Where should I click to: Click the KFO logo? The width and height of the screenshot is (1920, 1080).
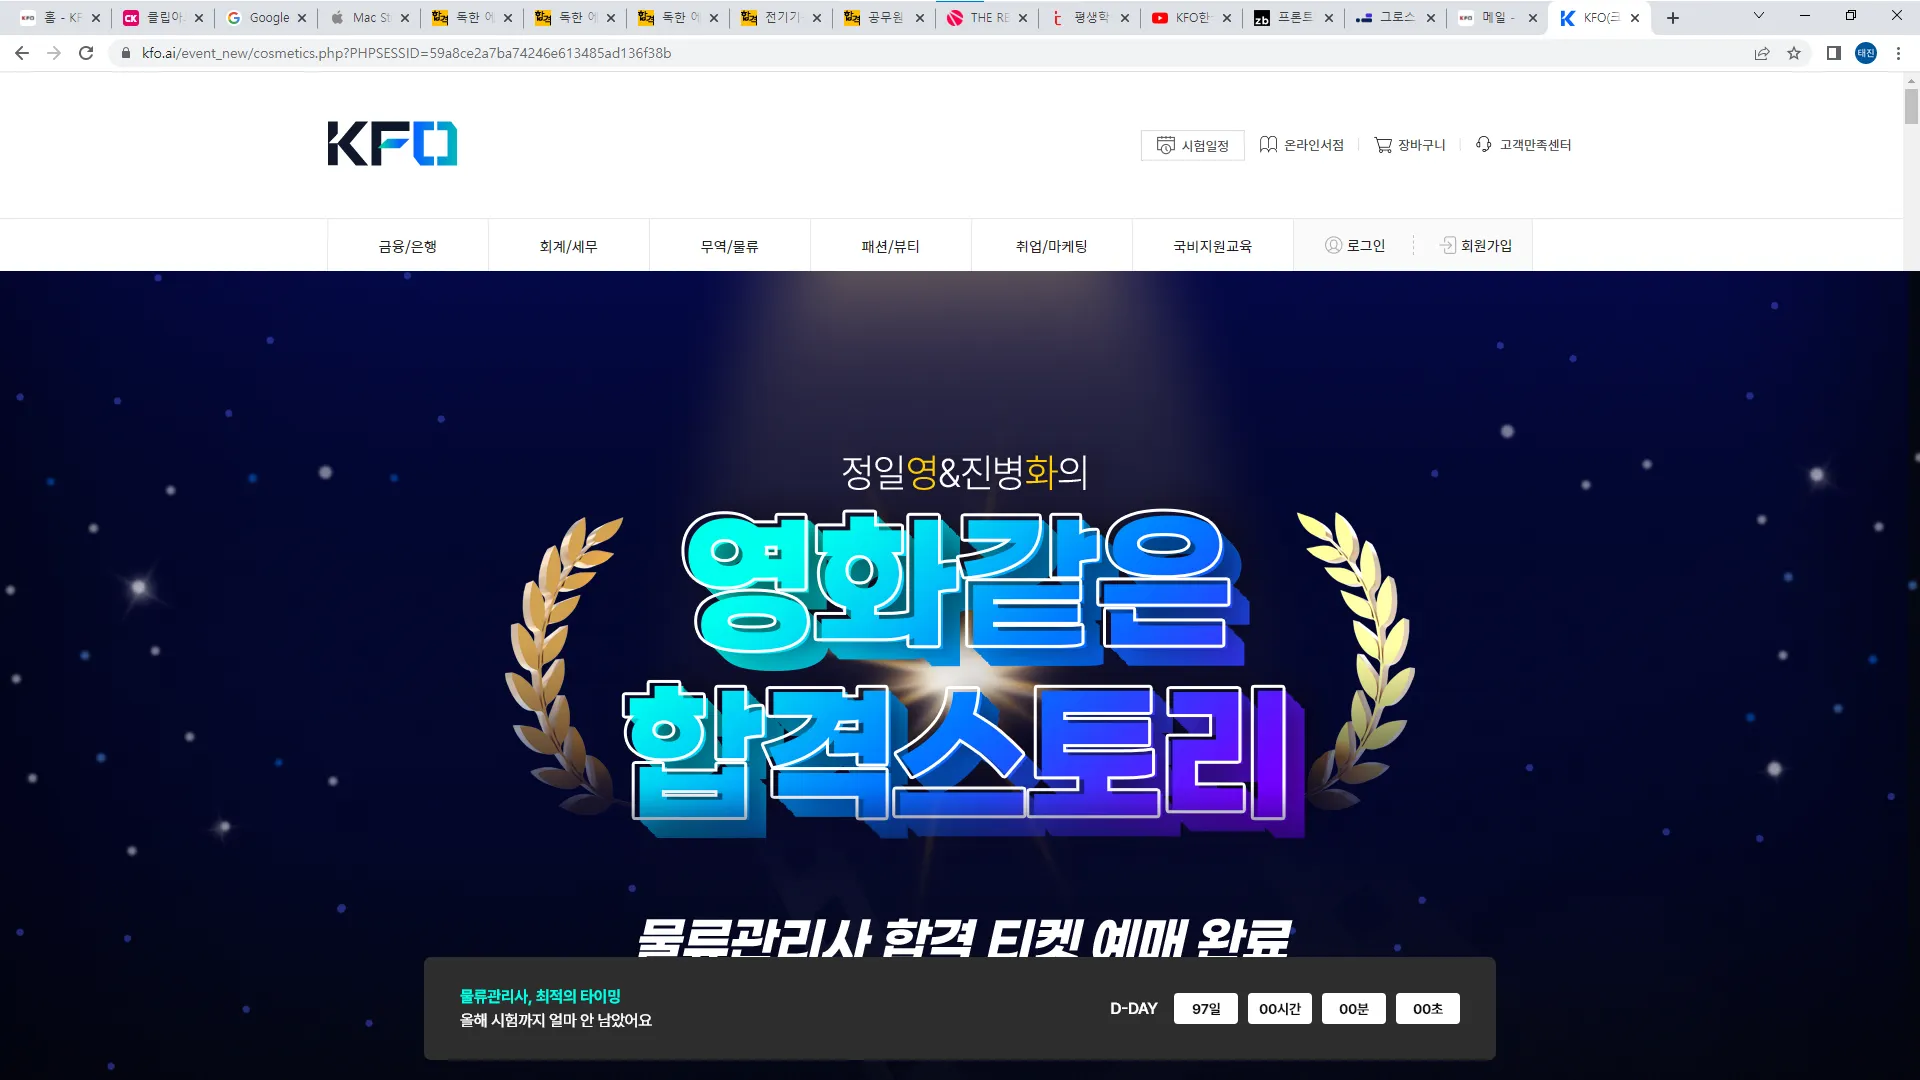tap(392, 144)
